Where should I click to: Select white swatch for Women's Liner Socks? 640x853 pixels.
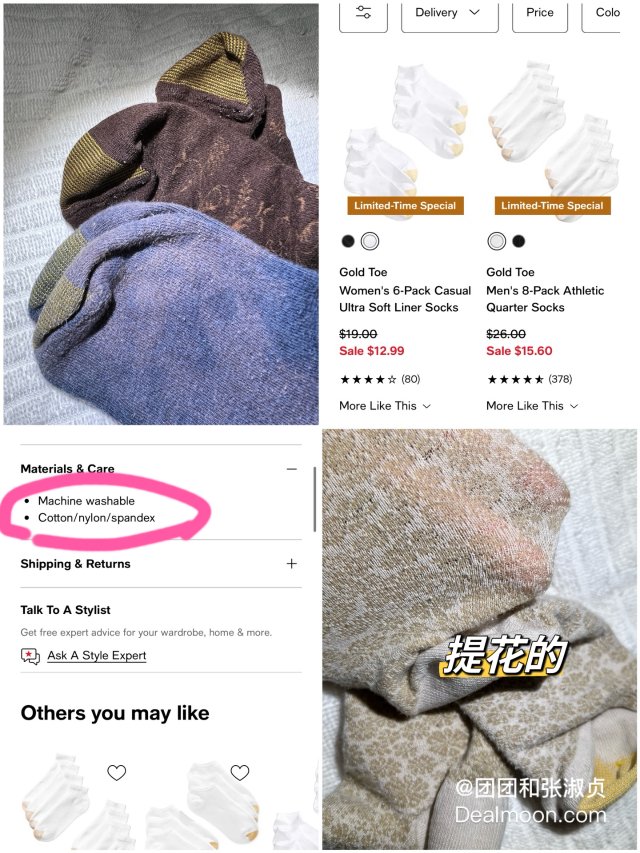pyautogui.click(x=370, y=241)
